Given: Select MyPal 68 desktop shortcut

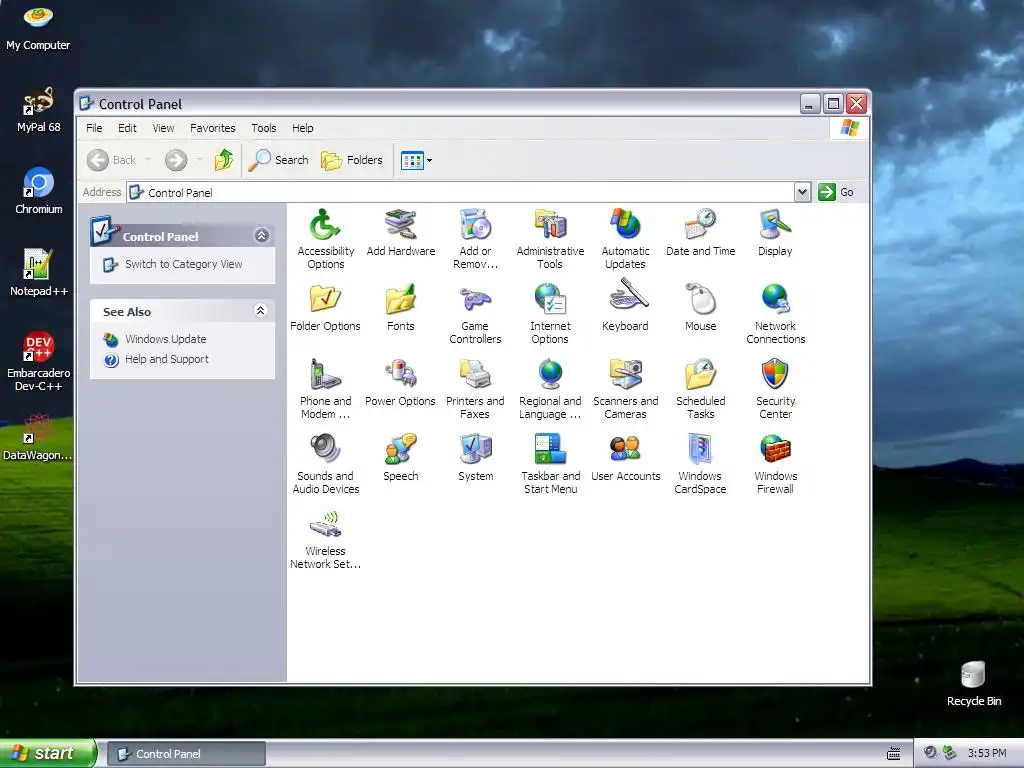Looking at the screenshot, I should point(39,110).
